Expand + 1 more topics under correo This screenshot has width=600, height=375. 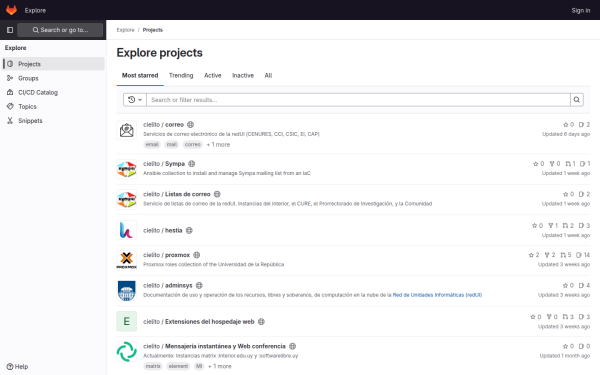[x=218, y=144]
